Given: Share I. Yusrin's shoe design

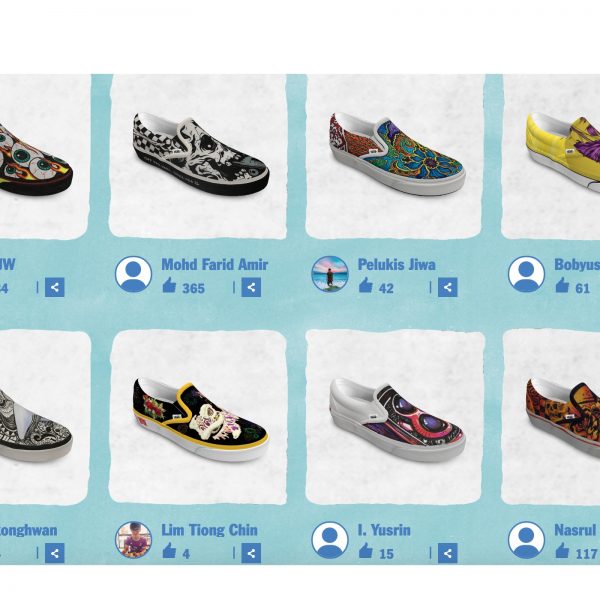Looking at the screenshot, I should (x=448, y=553).
